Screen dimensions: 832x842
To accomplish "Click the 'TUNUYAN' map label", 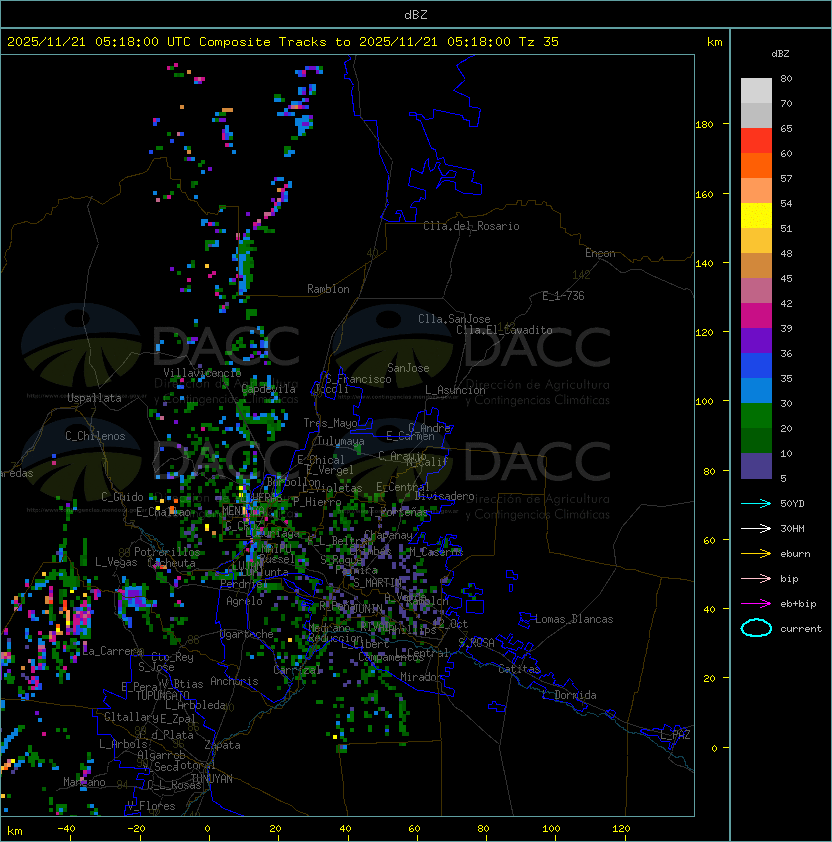I will point(212,779).
